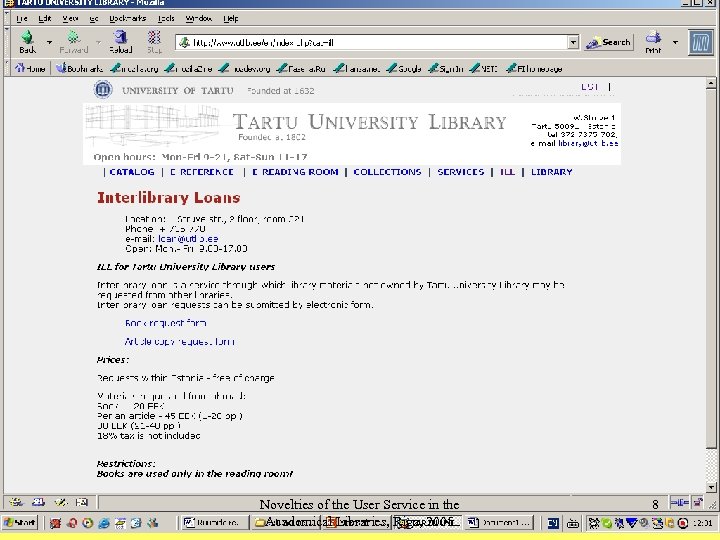Click the Interlibrary Loans heading
The height and width of the screenshot is (540, 720).
pos(169,198)
